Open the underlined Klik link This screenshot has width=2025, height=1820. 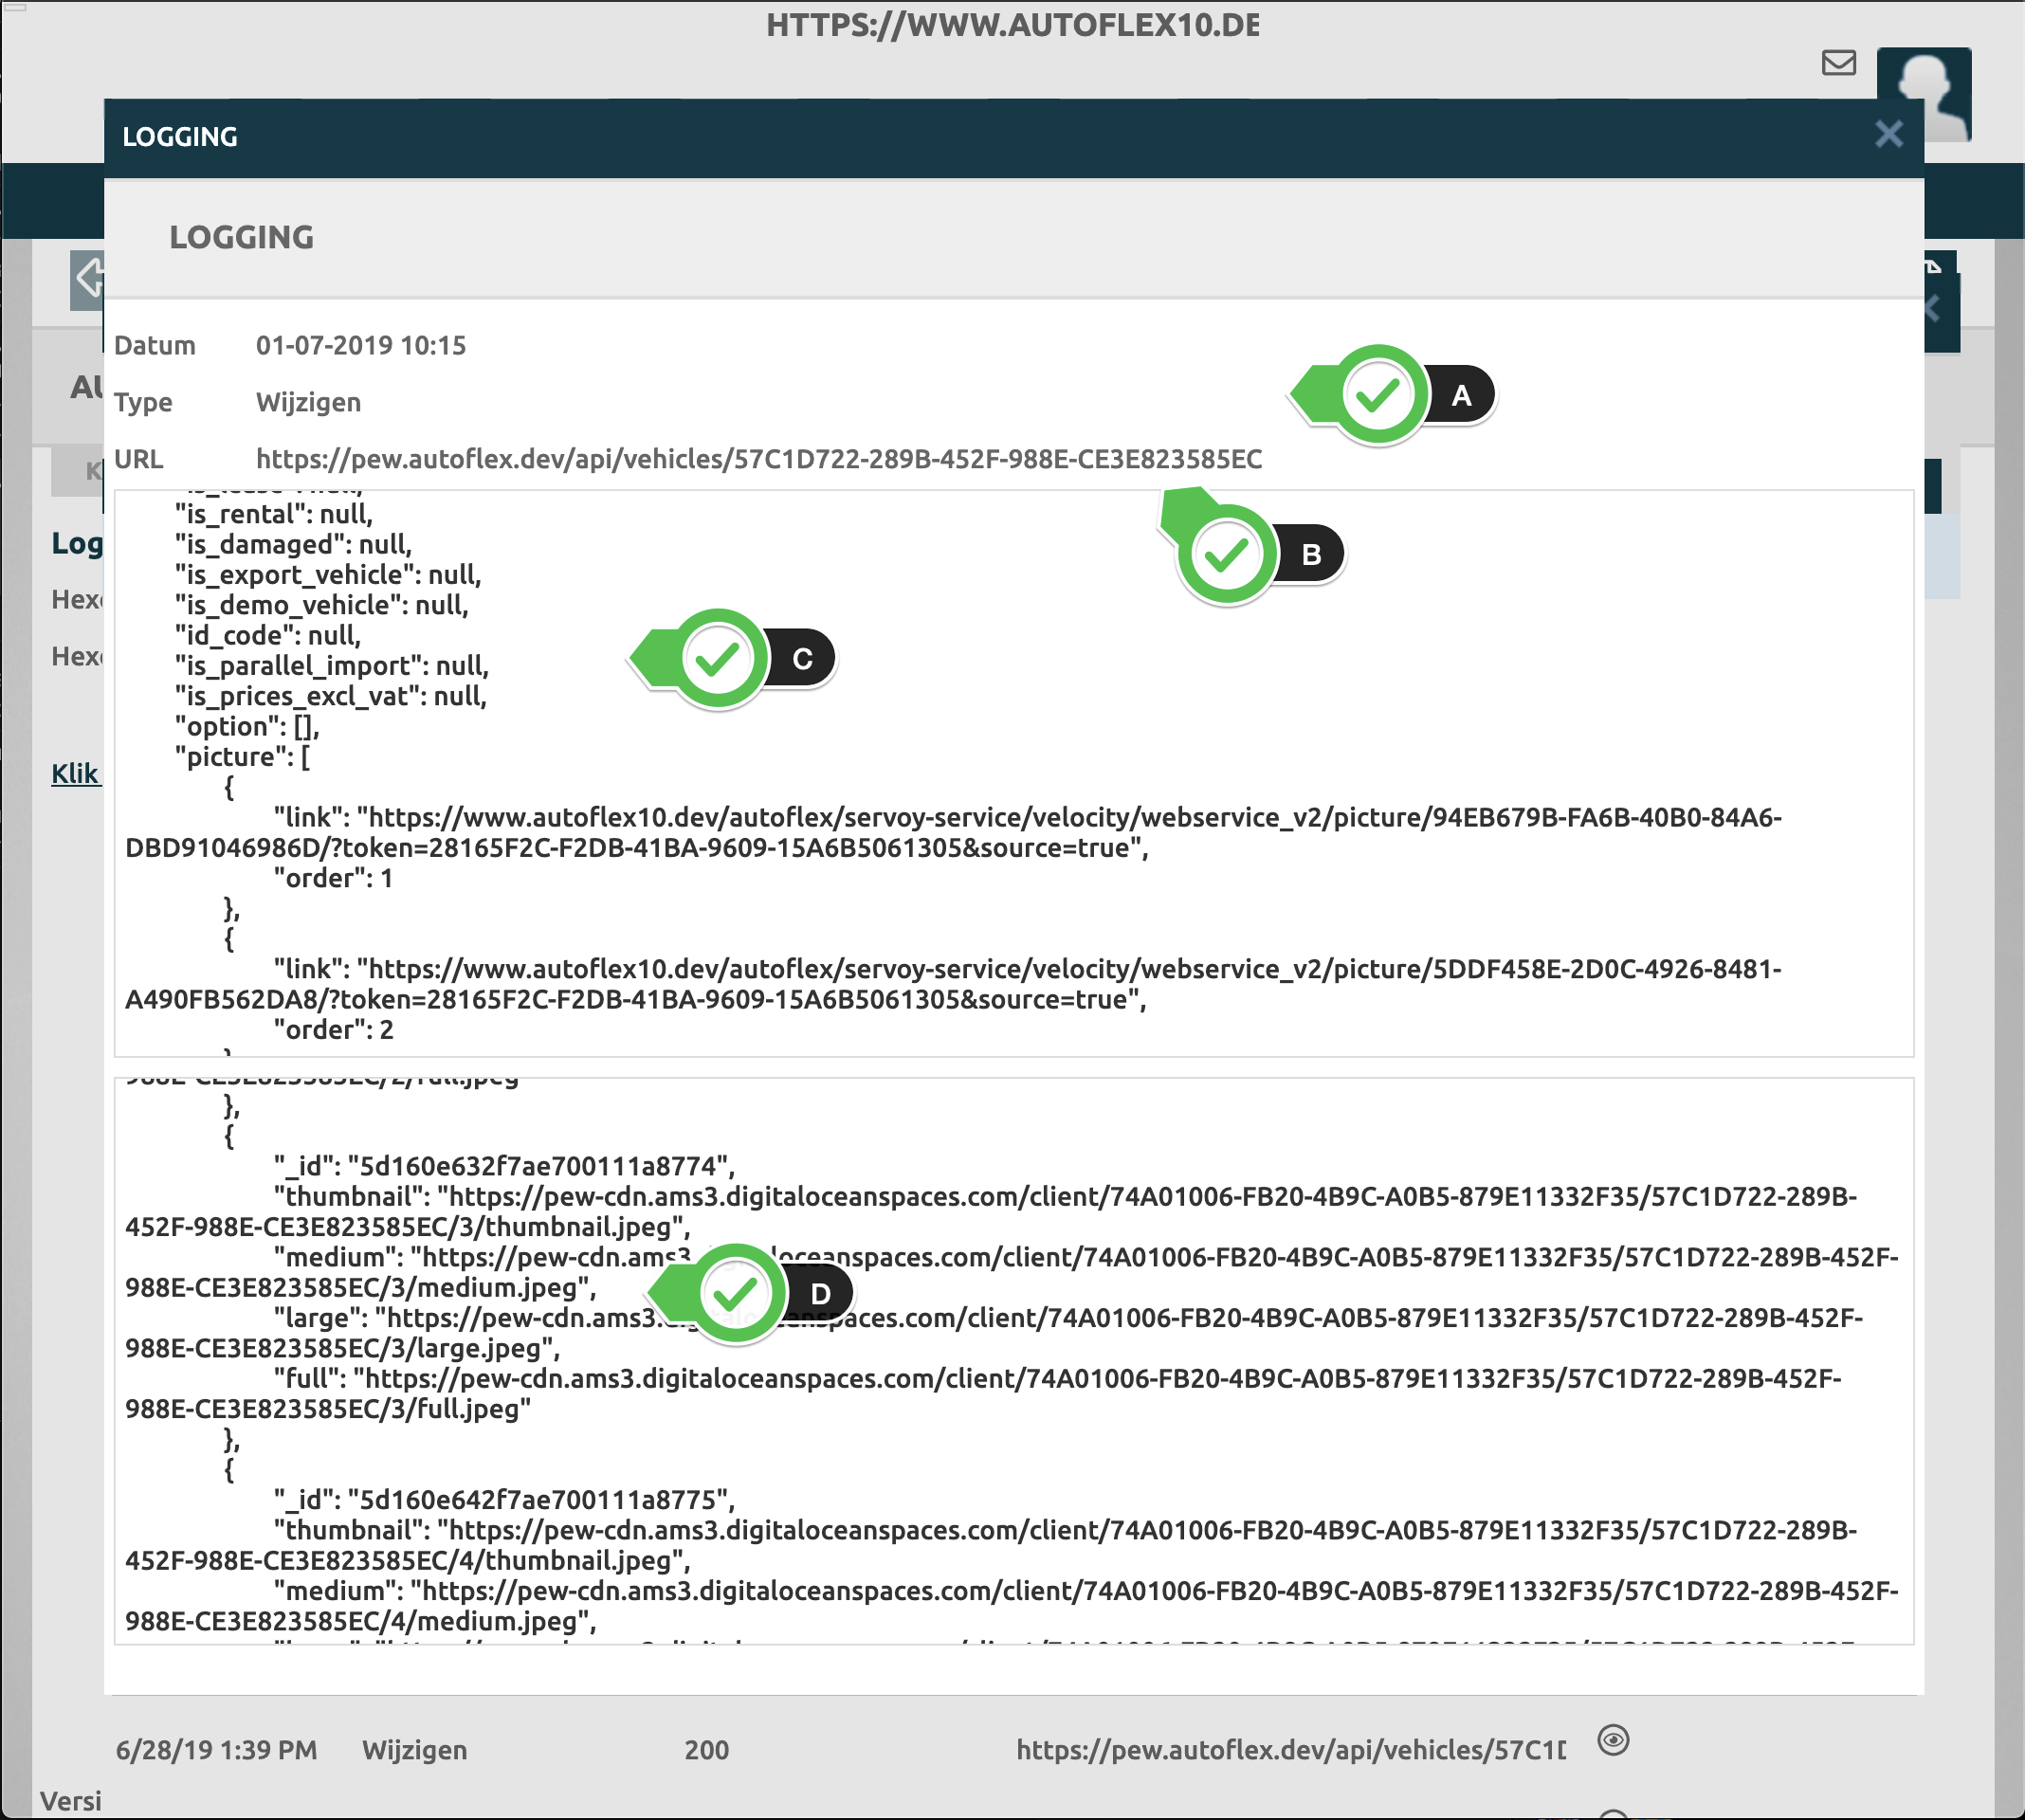pos(75,774)
